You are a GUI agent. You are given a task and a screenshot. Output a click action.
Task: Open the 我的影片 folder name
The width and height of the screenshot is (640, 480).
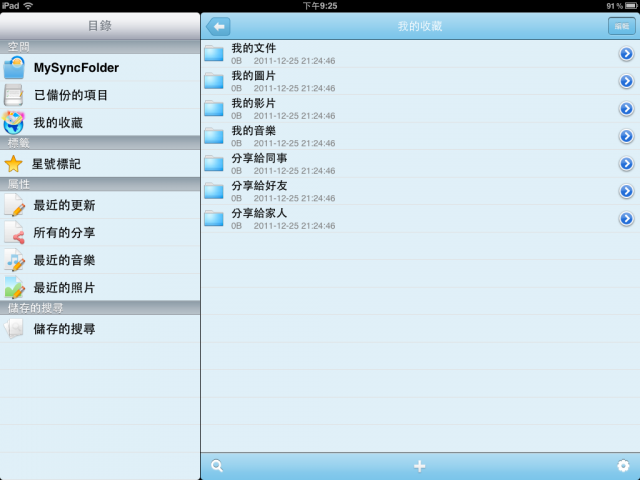(x=253, y=103)
